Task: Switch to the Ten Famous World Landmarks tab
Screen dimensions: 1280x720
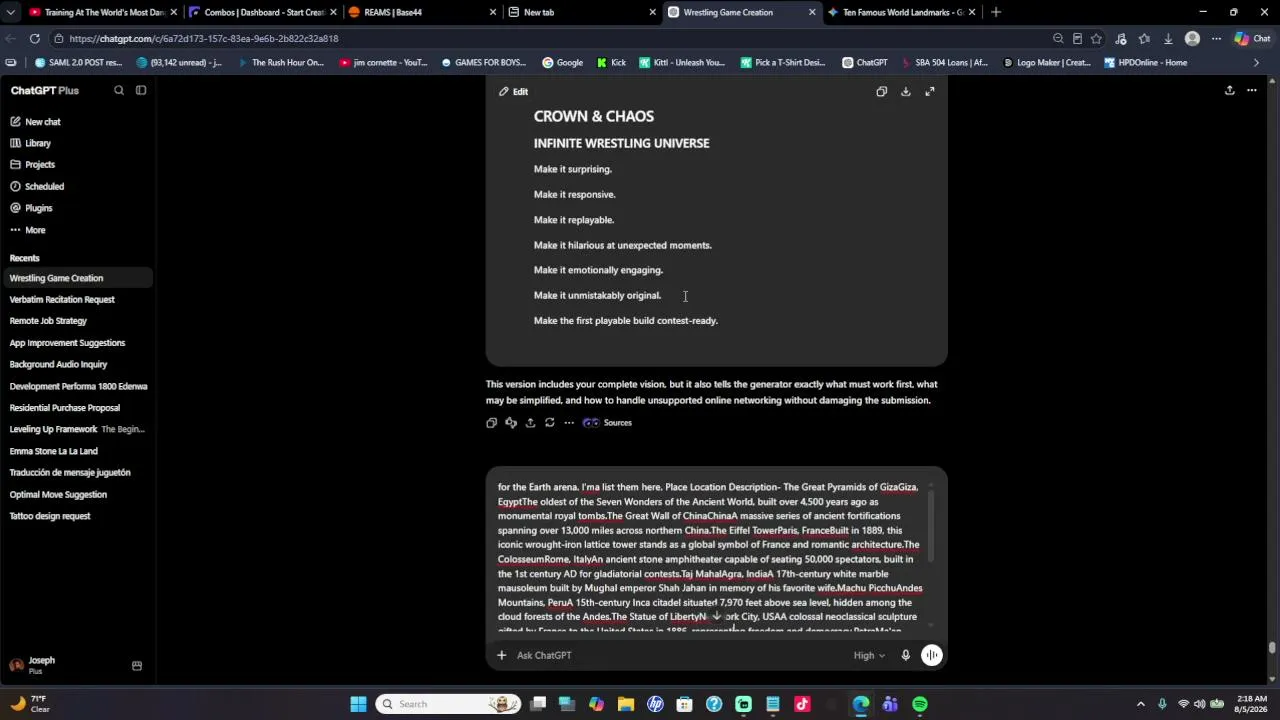Action: coord(897,12)
